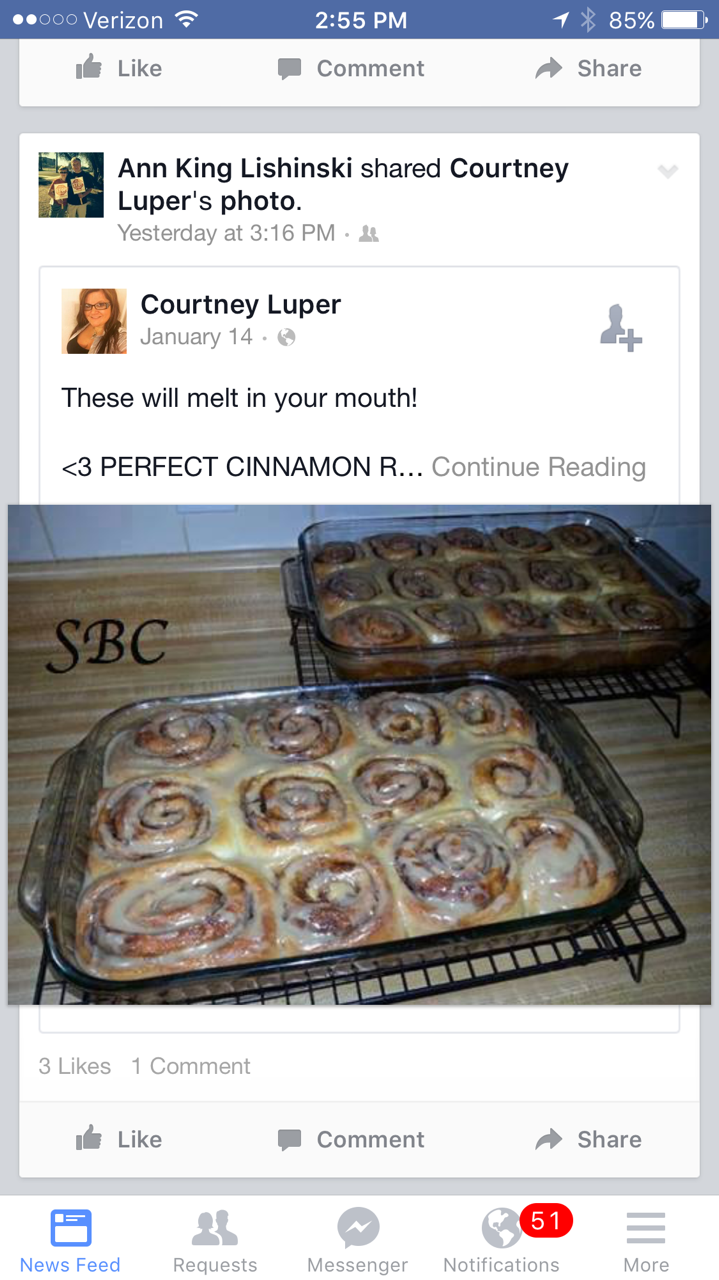Open the post options chevron for Ann's post
The width and height of the screenshot is (719, 1280).
pos(668,172)
